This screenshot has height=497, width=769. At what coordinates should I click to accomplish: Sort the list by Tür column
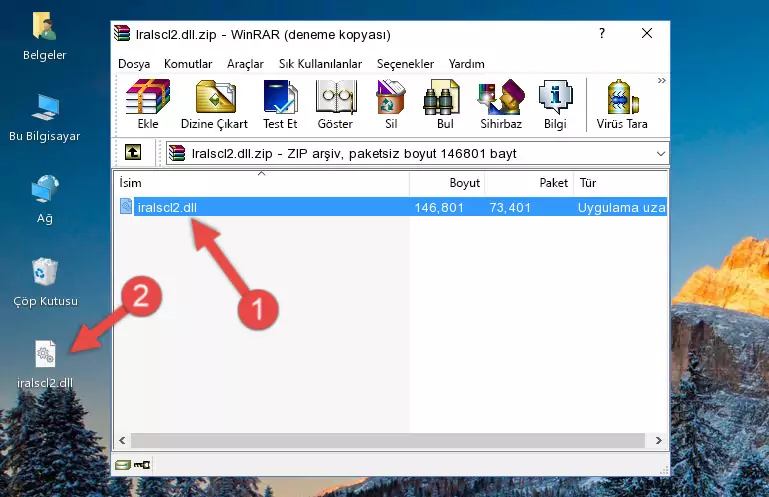(x=620, y=183)
